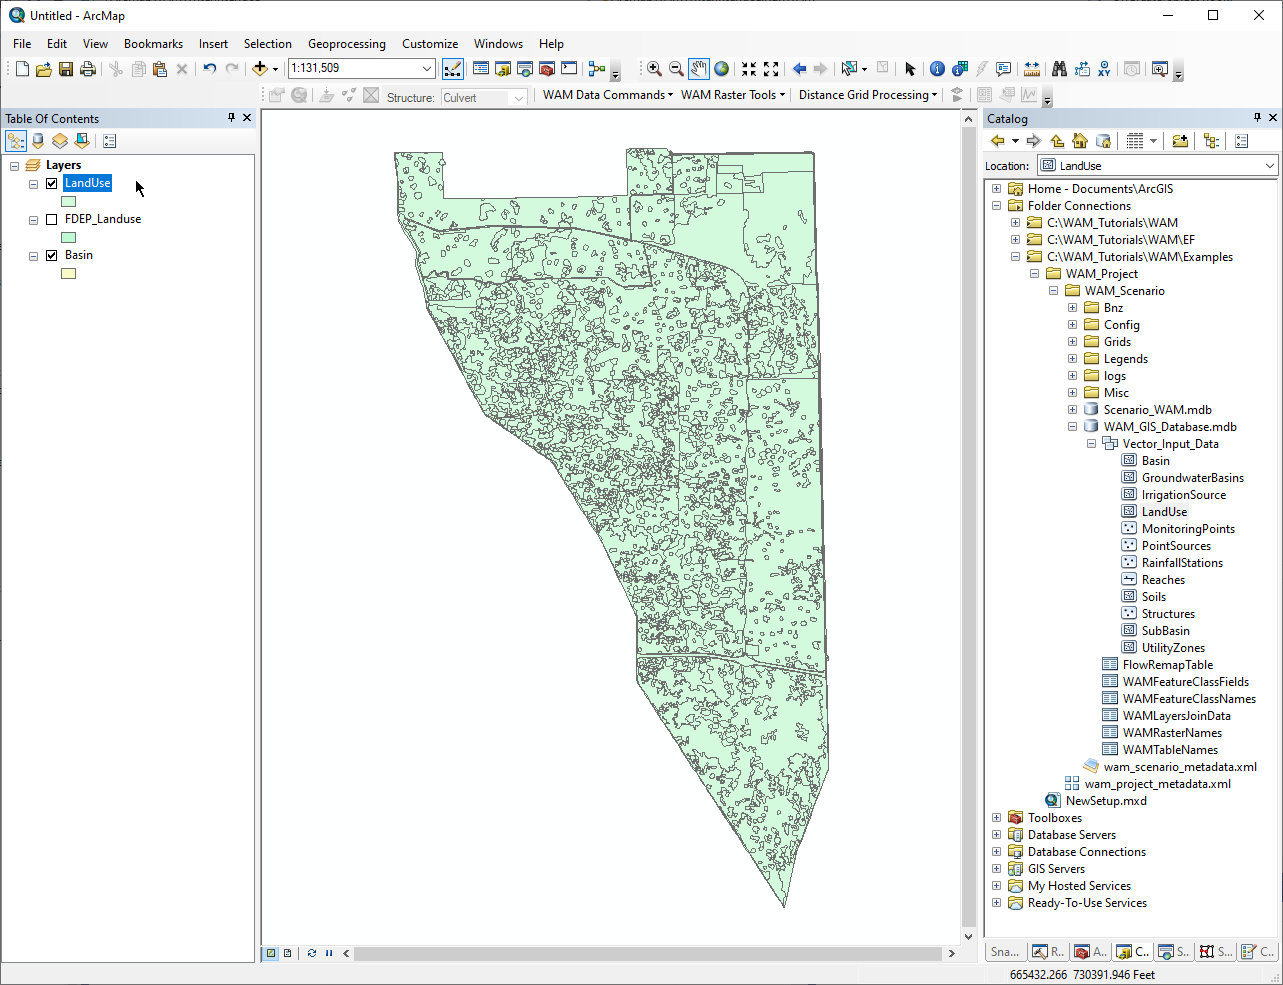Viewport: 1283px width, 985px height.
Task: Open the Selection menu
Action: pyautogui.click(x=268, y=44)
